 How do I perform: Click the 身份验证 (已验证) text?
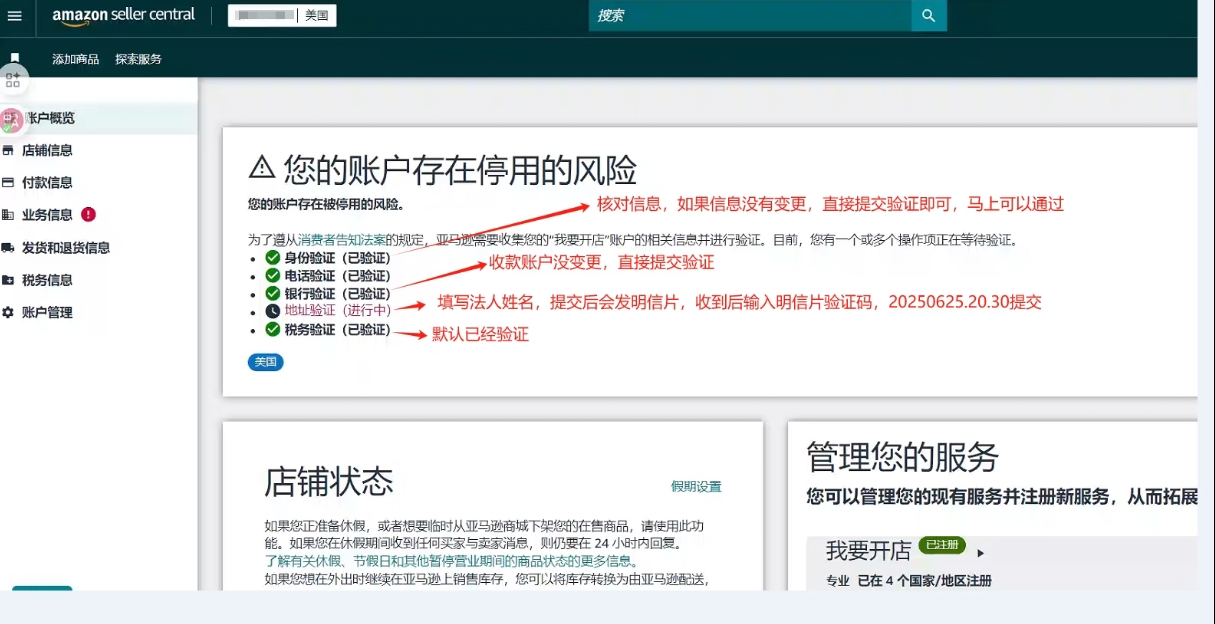(338, 258)
